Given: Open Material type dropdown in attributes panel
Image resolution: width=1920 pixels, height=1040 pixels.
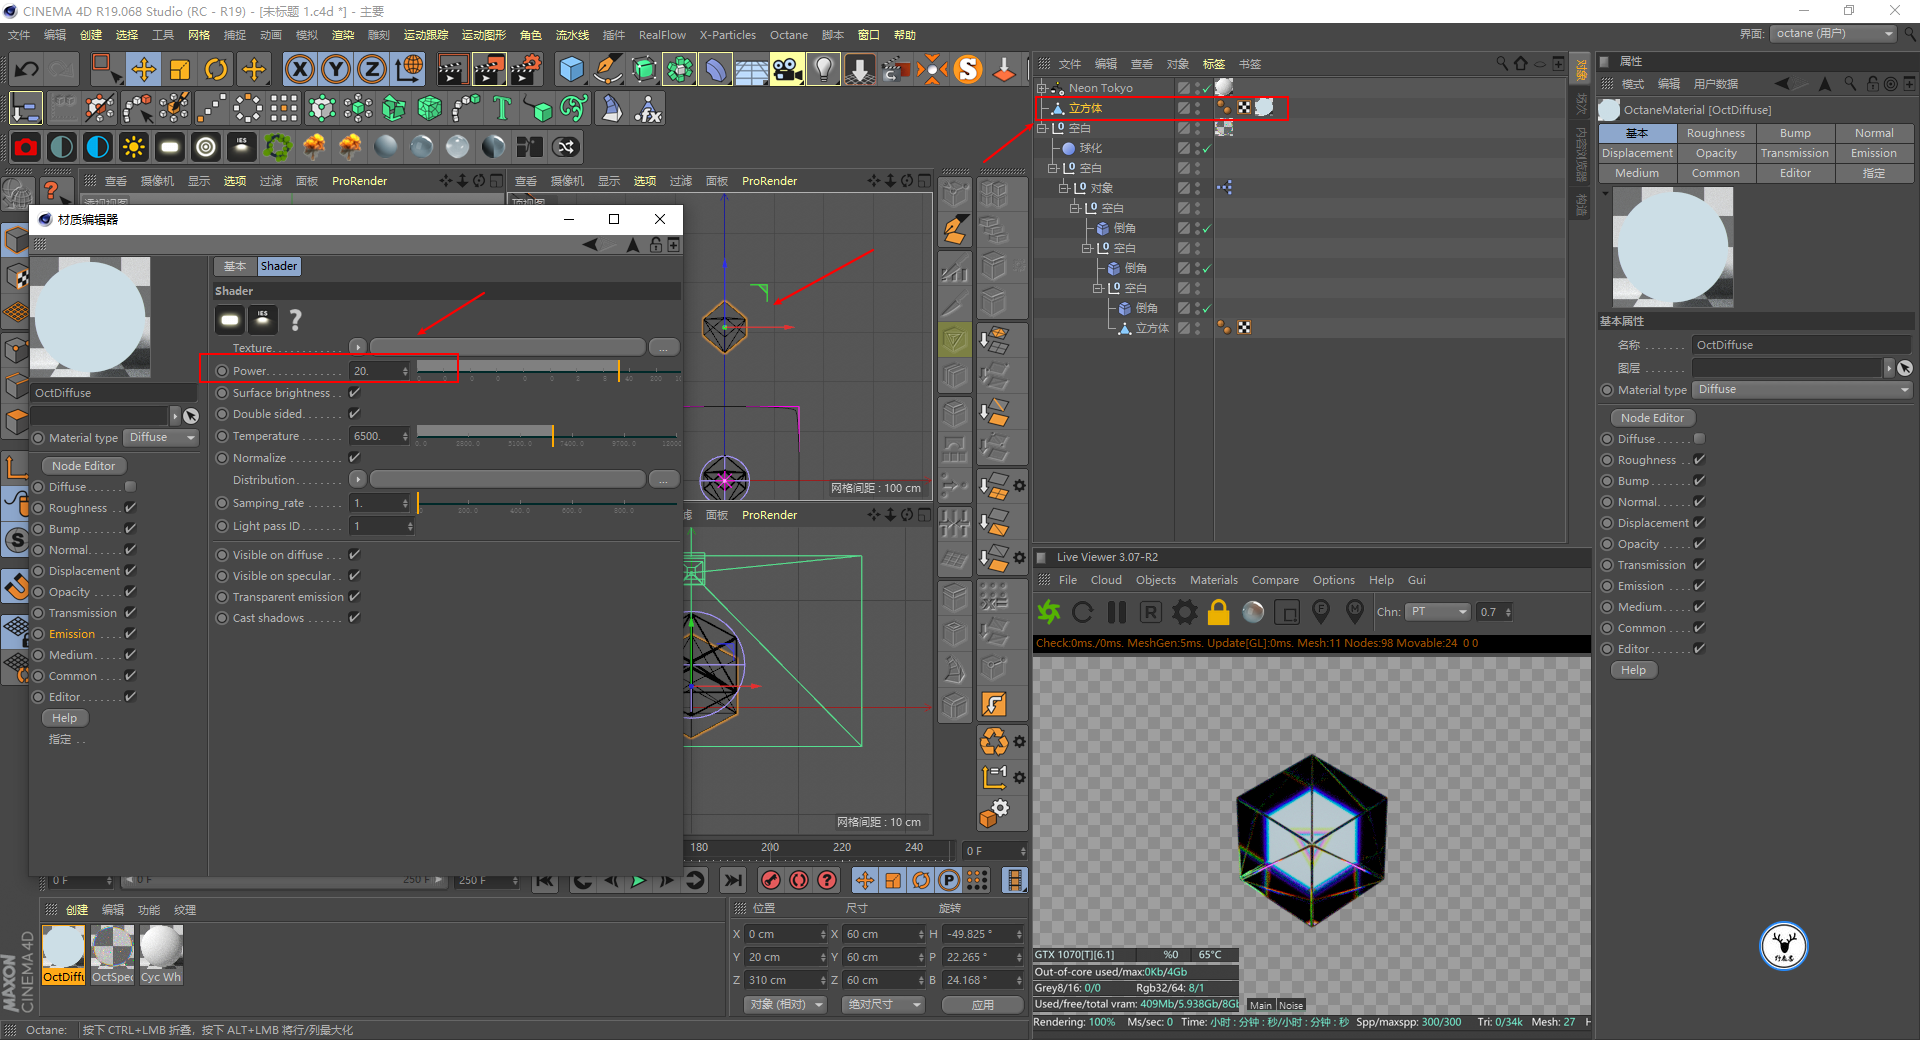Looking at the screenshot, I should point(1803,390).
